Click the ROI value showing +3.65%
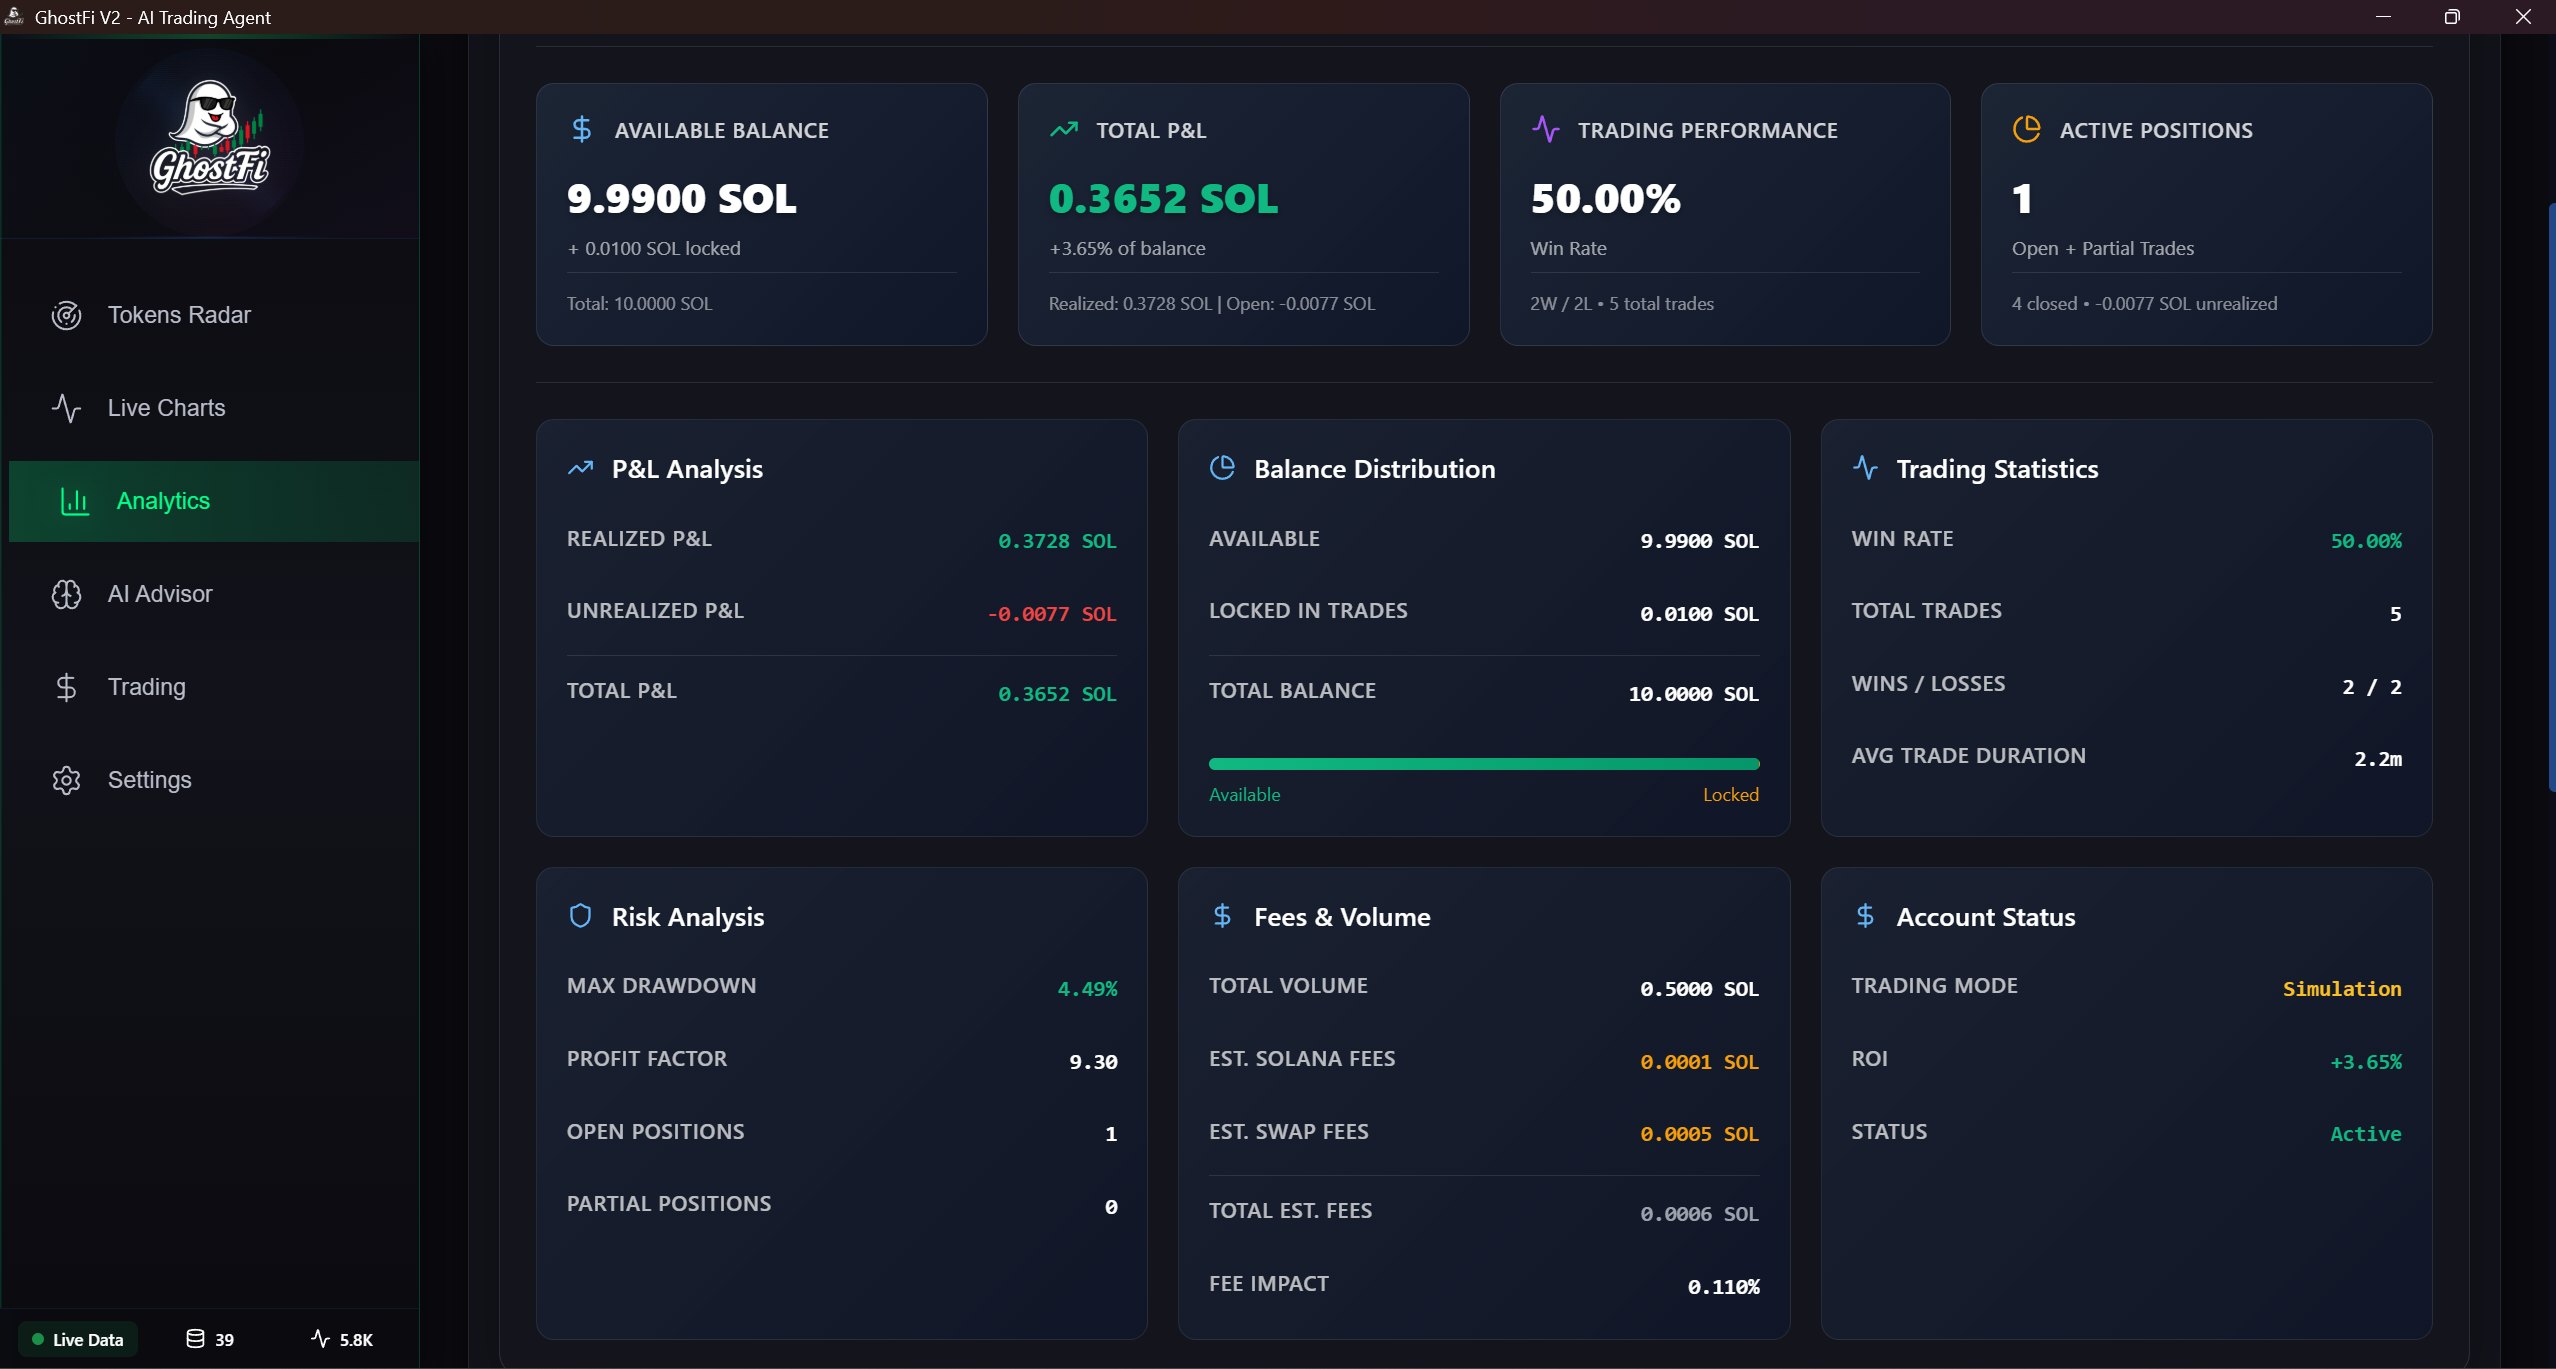Screen dimensions: 2556x1369 click(2364, 1061)
